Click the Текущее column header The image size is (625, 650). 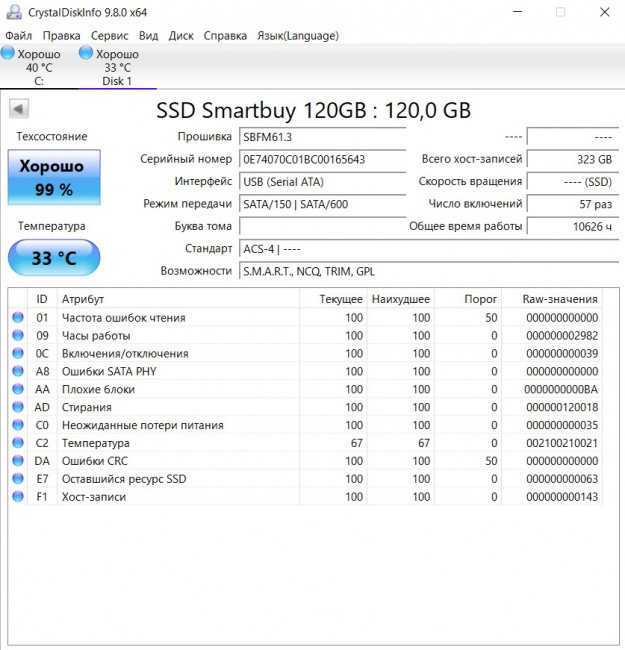333,299
